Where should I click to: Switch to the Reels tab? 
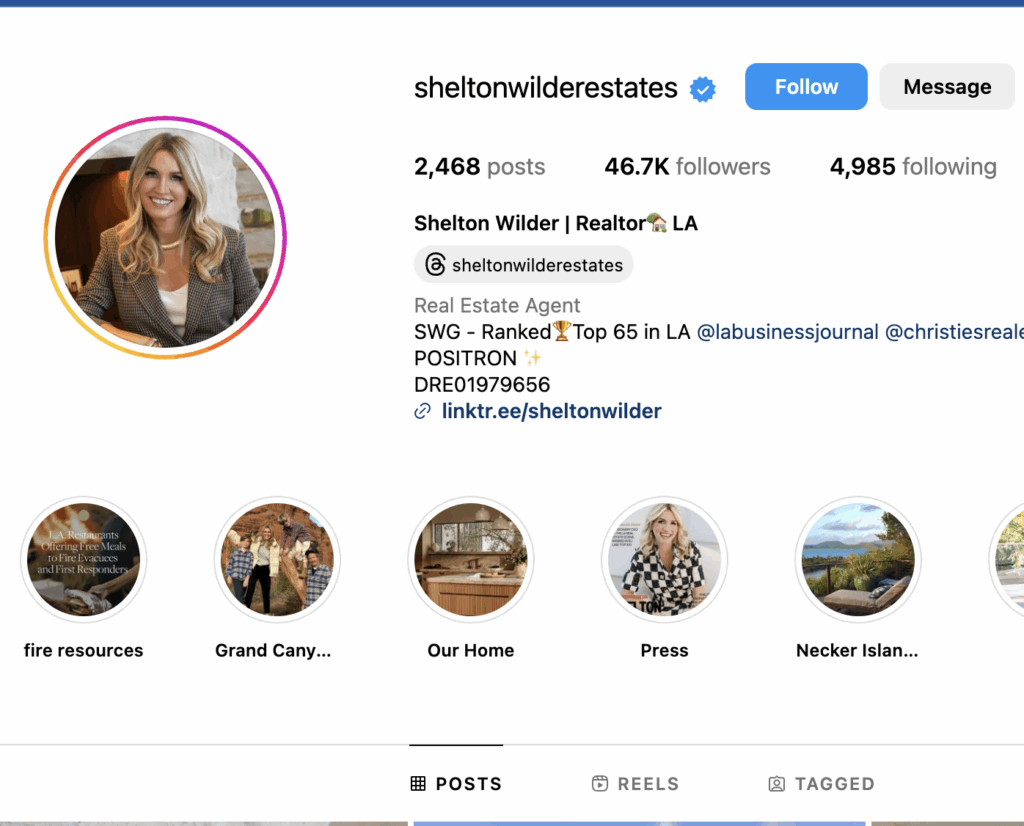[635, 784]
